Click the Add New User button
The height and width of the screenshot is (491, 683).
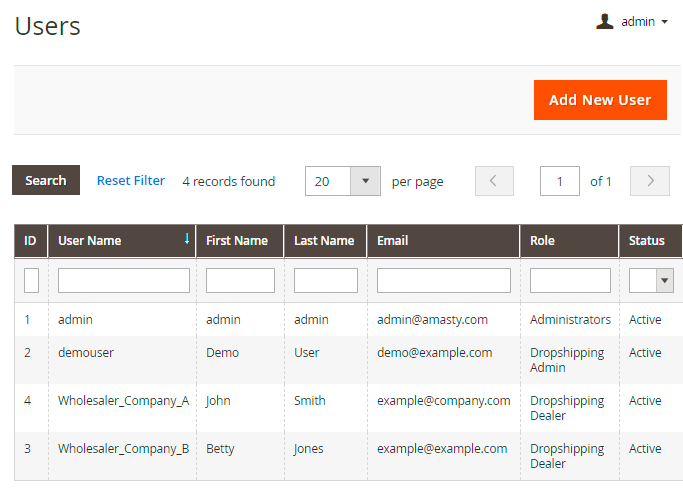(600, 100)
